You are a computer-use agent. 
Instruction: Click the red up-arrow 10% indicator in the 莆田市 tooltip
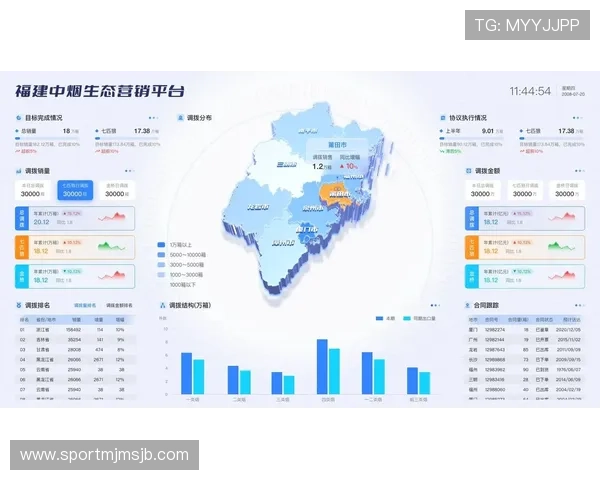pyautogui.click(x=349, y=166)
